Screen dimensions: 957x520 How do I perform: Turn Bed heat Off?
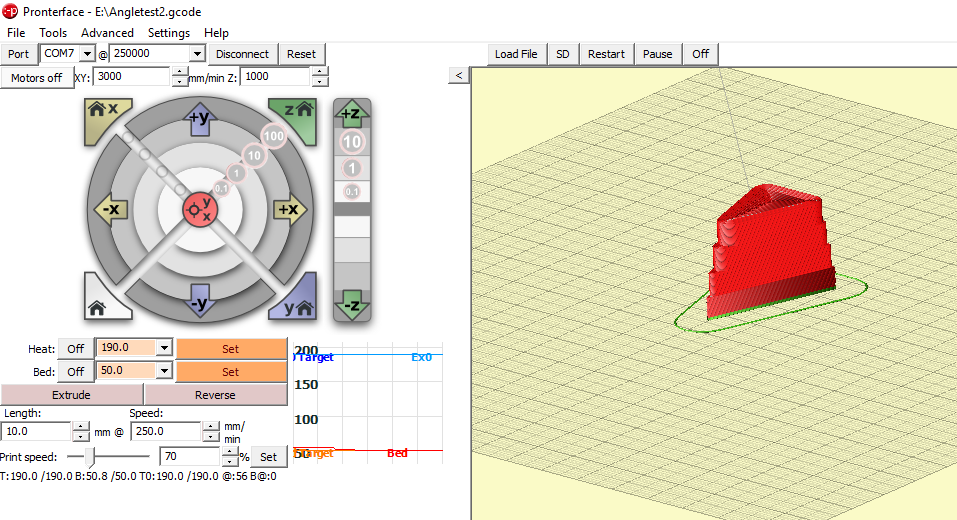(x=76, y=372)
